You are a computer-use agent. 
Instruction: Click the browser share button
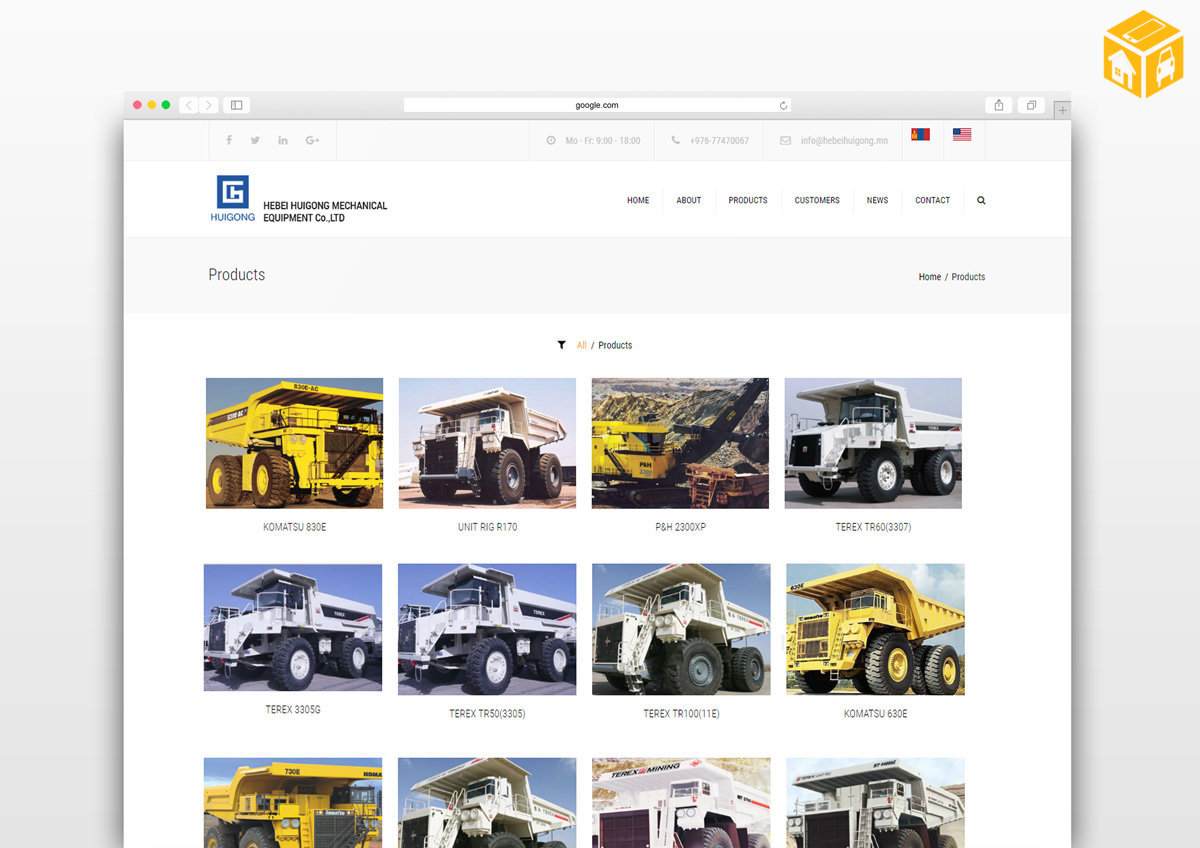click(999, 105)
